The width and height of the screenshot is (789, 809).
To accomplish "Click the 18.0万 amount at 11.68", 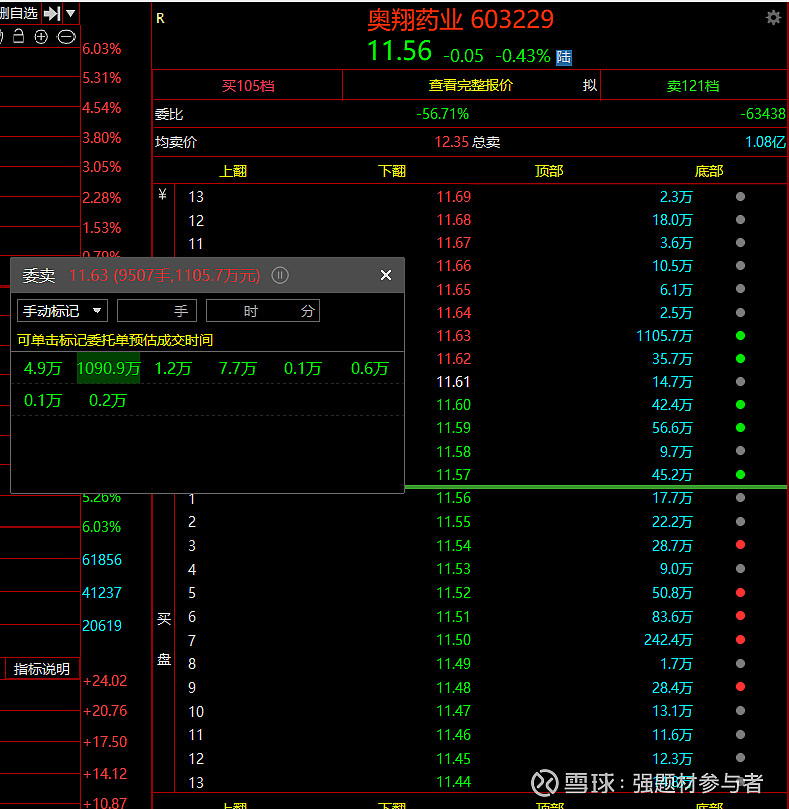I will pyautogui.click(x=672, y=220).
